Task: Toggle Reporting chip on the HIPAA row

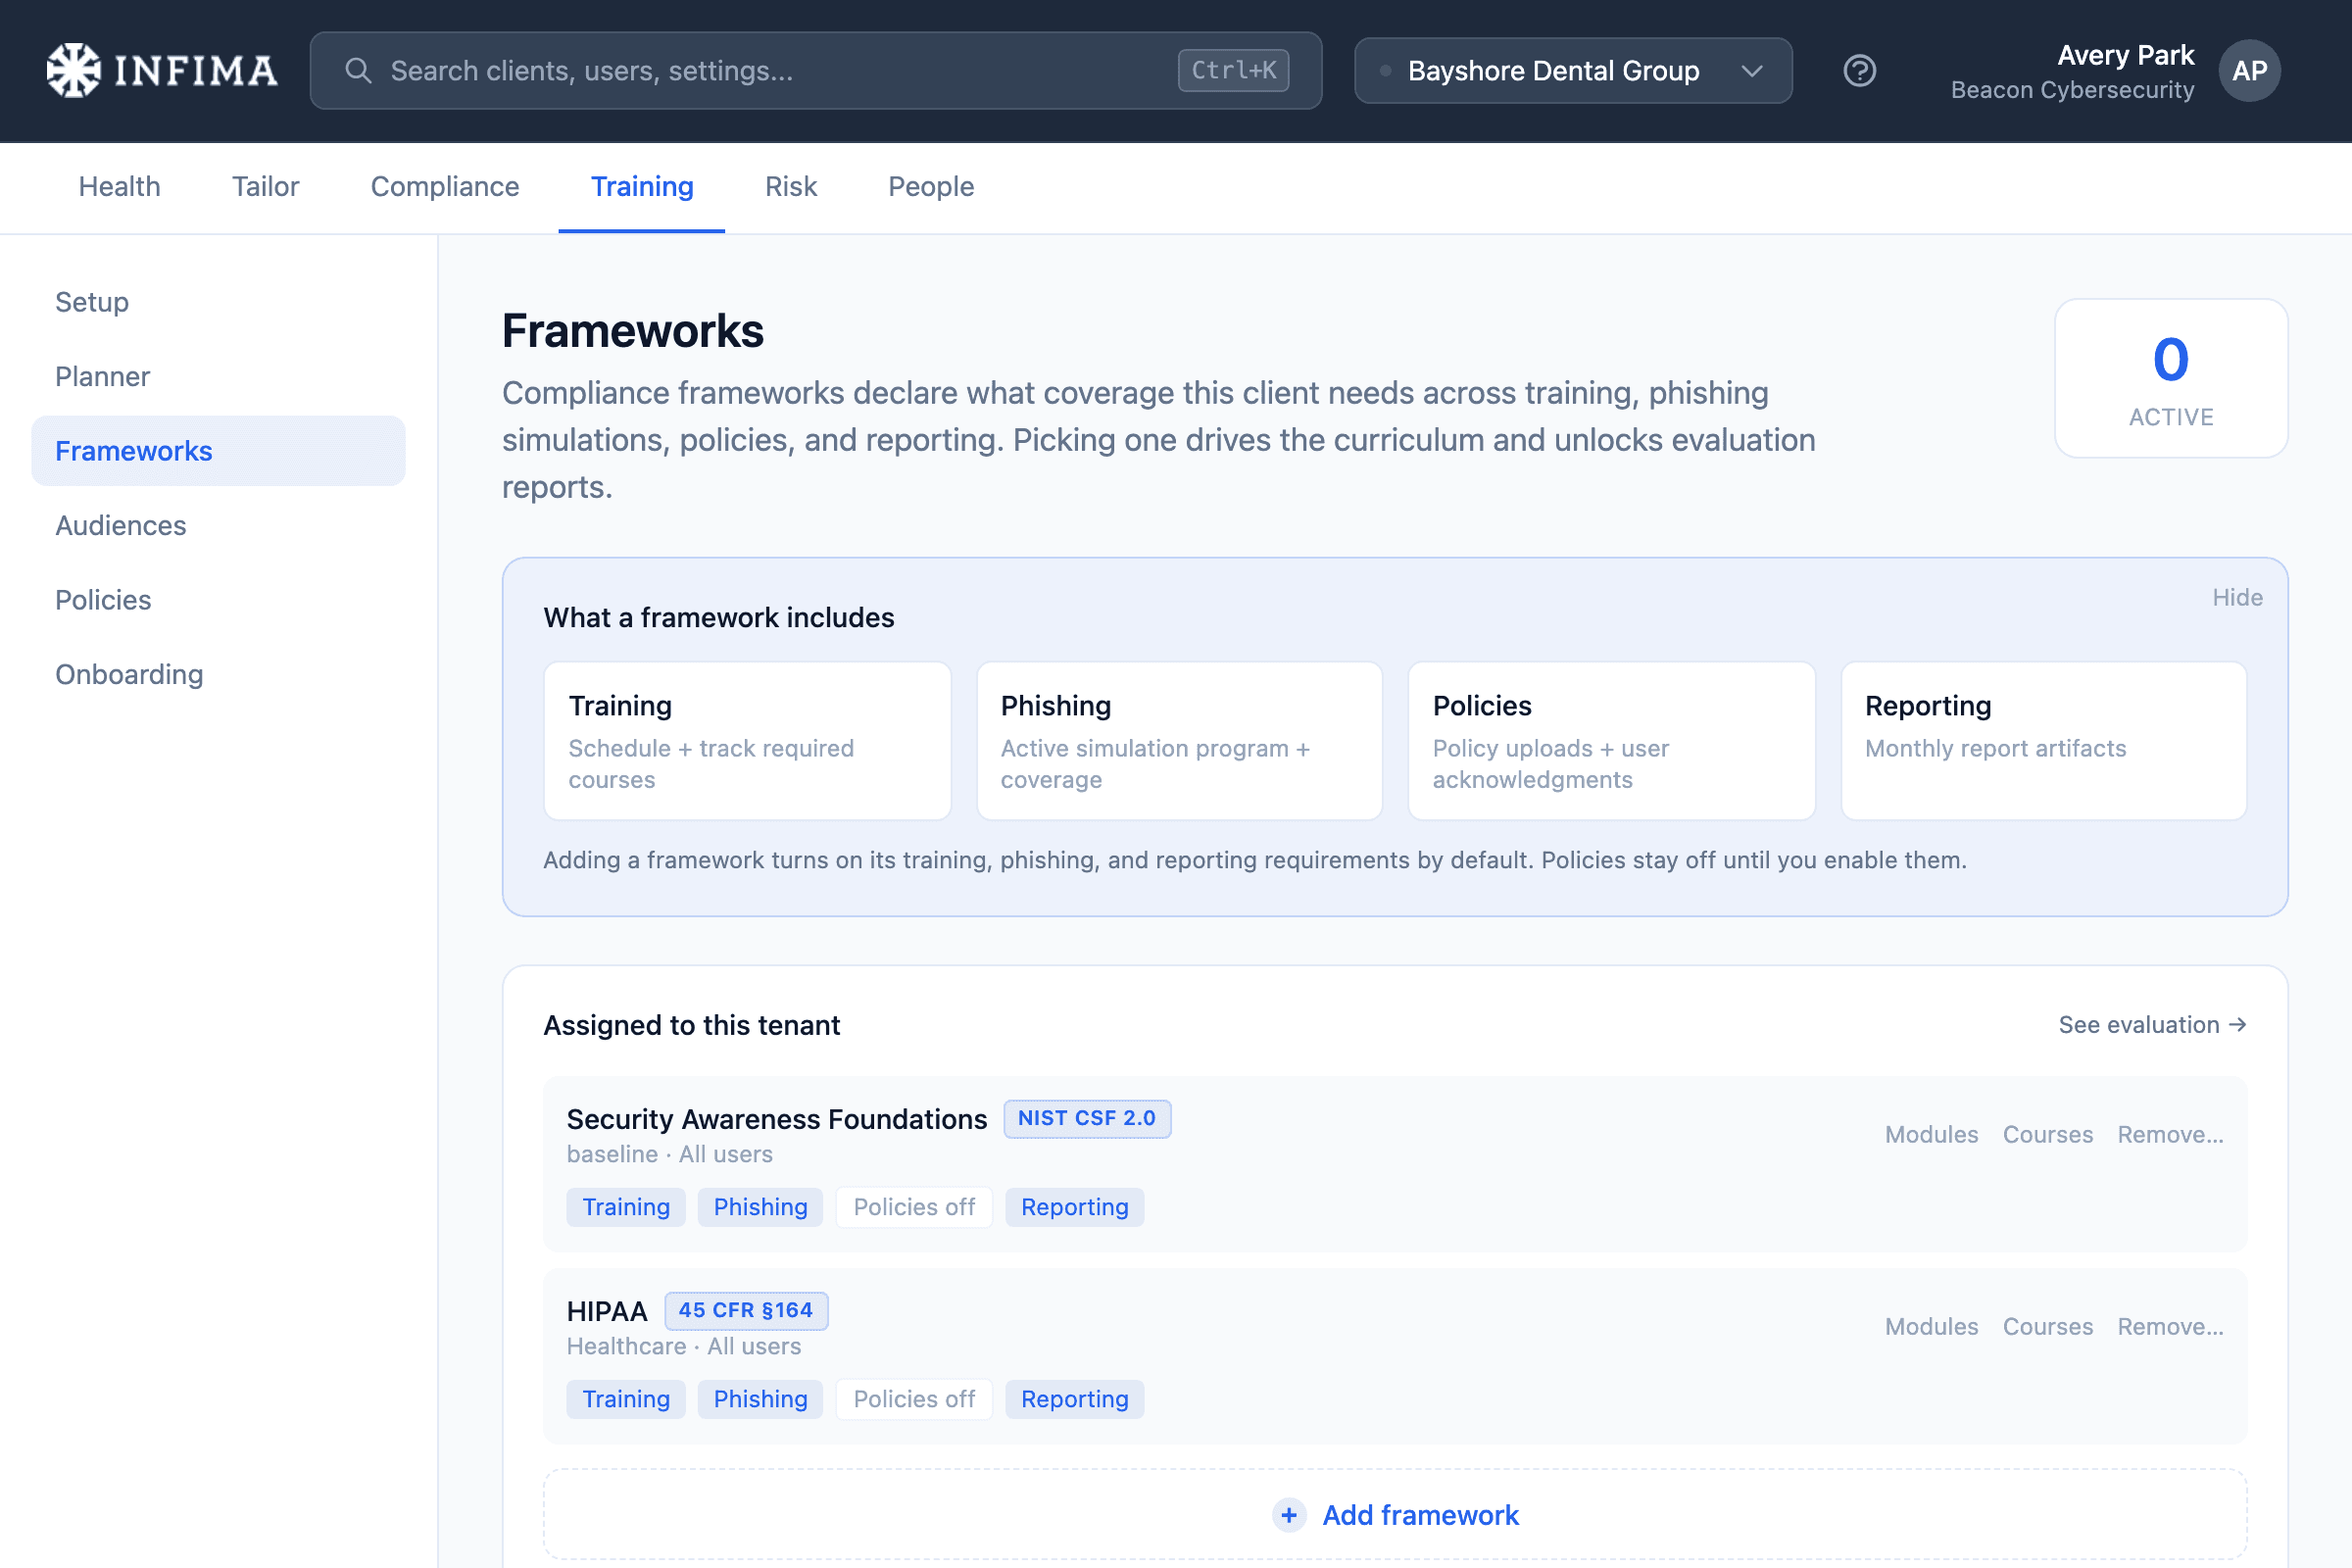Action: (1074, 1399)
